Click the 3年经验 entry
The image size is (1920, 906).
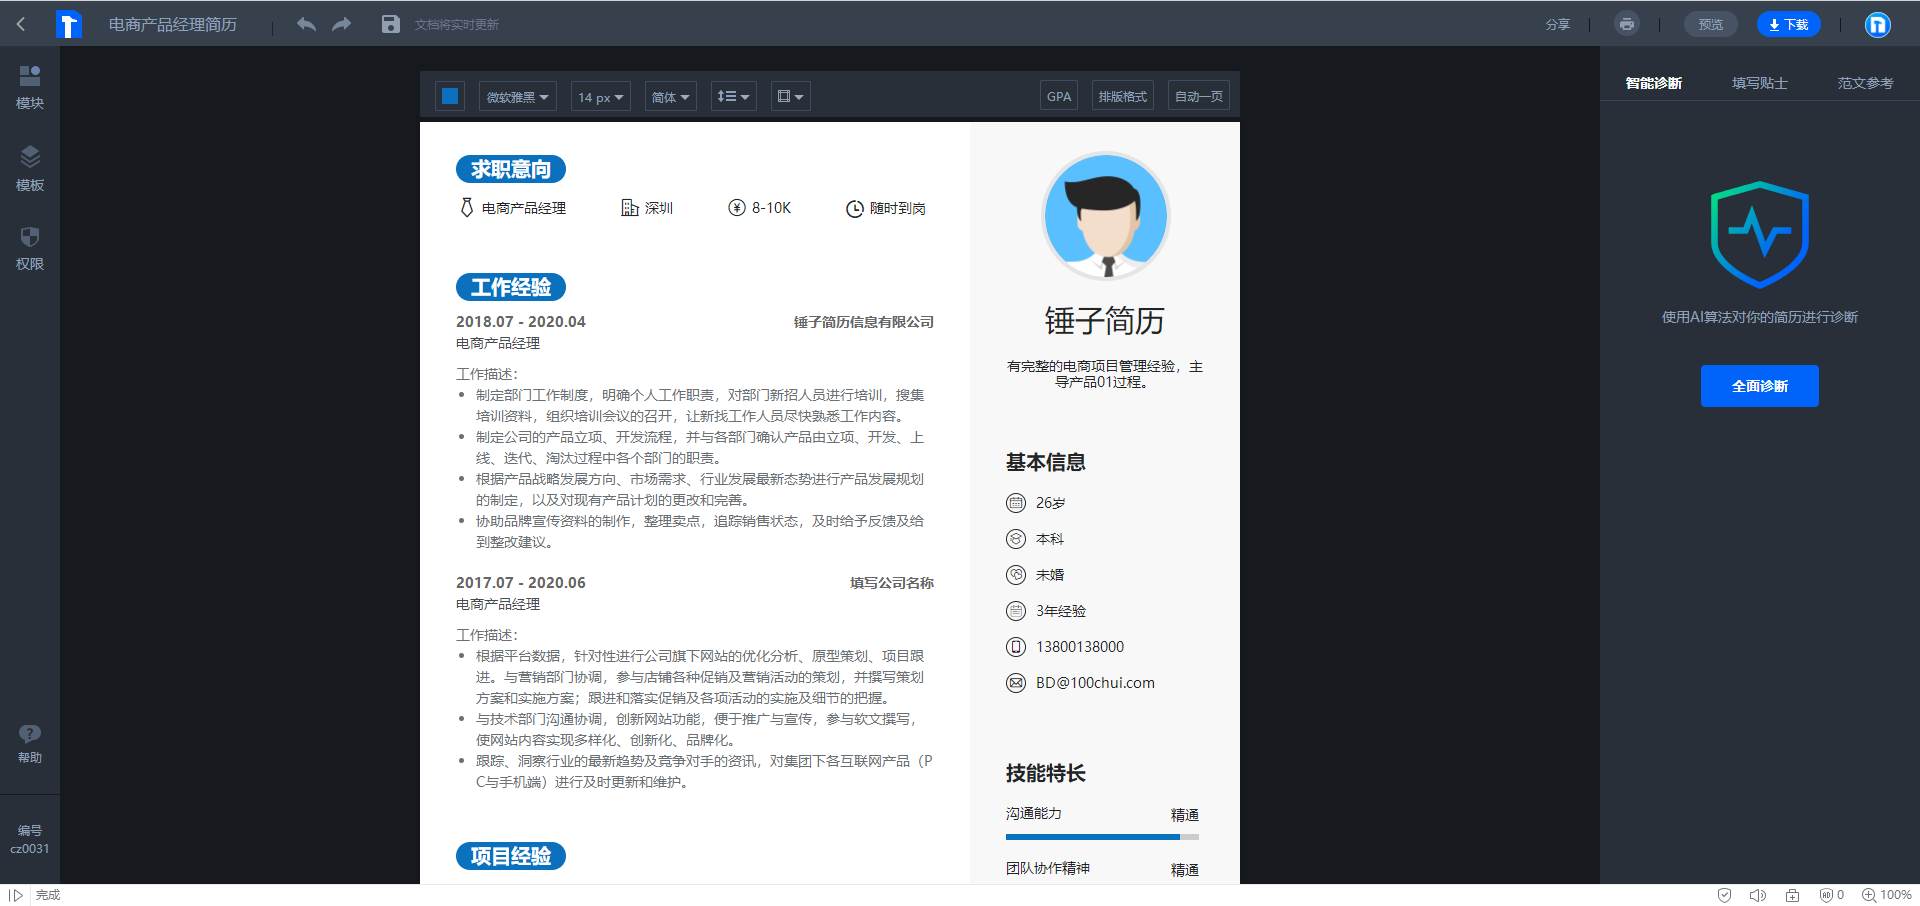1061,611
